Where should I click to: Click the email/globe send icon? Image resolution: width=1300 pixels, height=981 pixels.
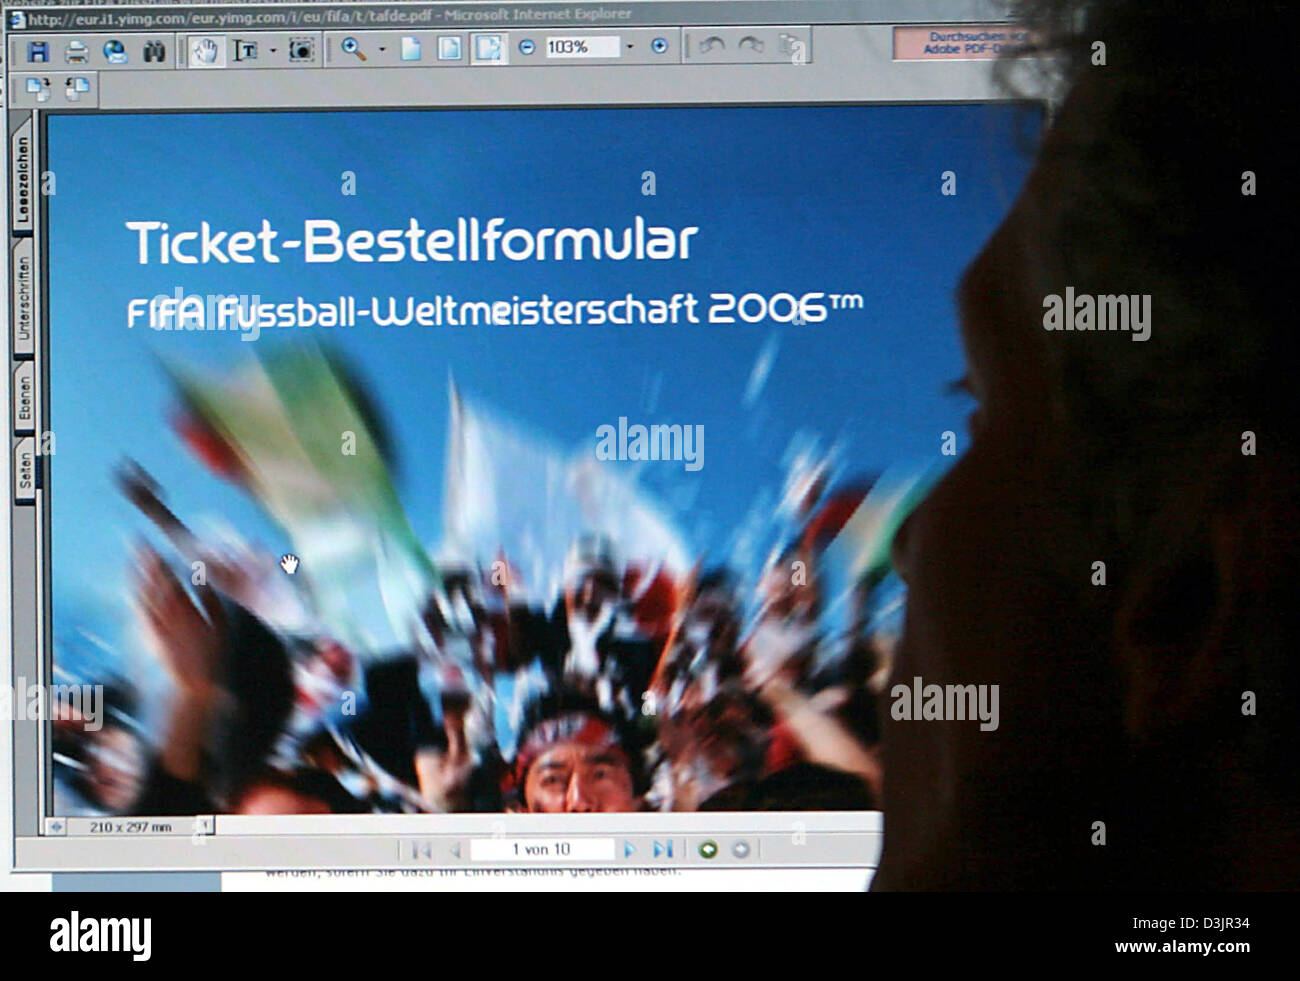pos(116,51)
